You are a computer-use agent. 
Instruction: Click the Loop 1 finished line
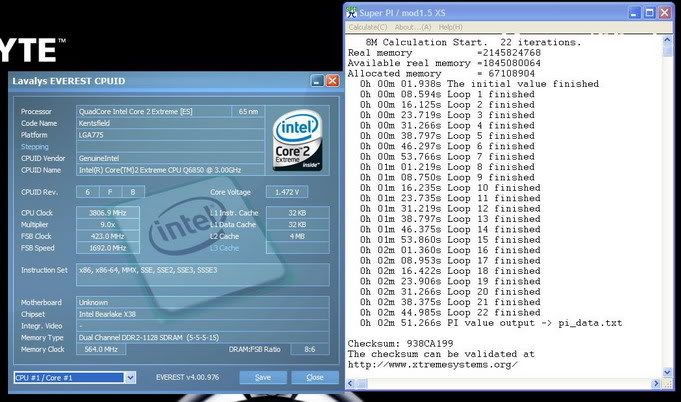point(447,94)
